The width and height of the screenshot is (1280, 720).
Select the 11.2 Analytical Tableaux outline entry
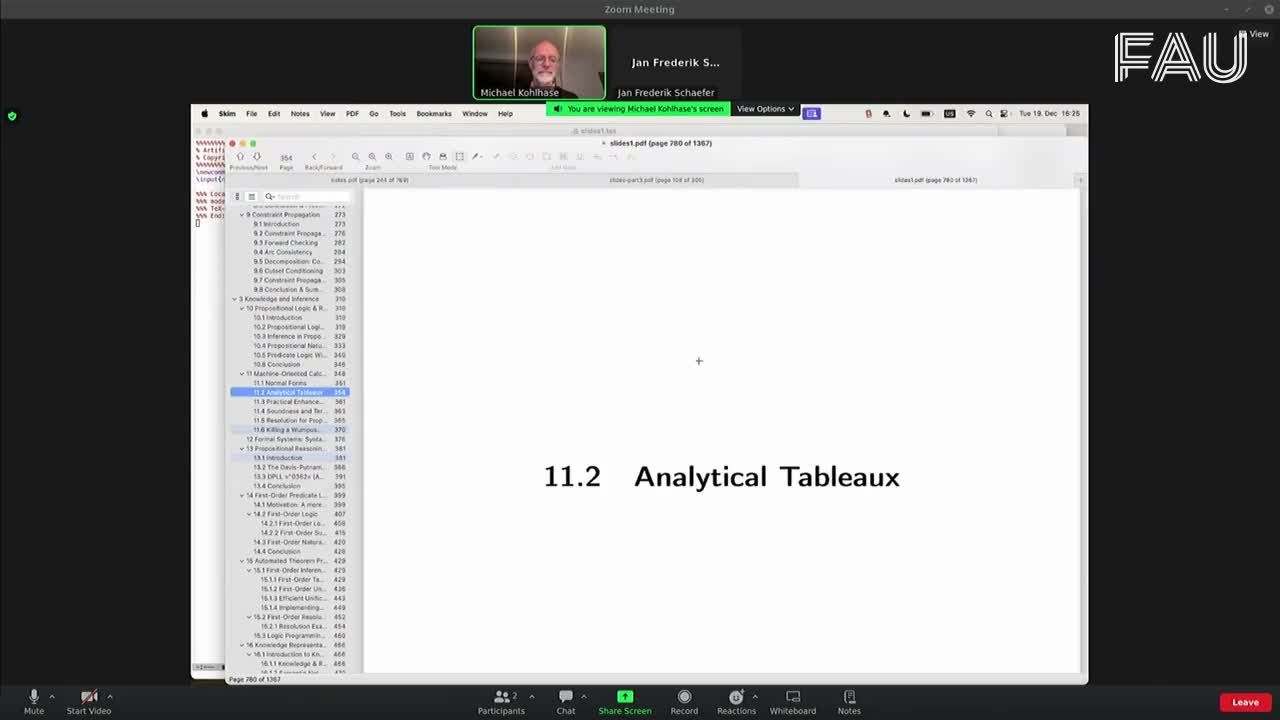click(290, 392)
